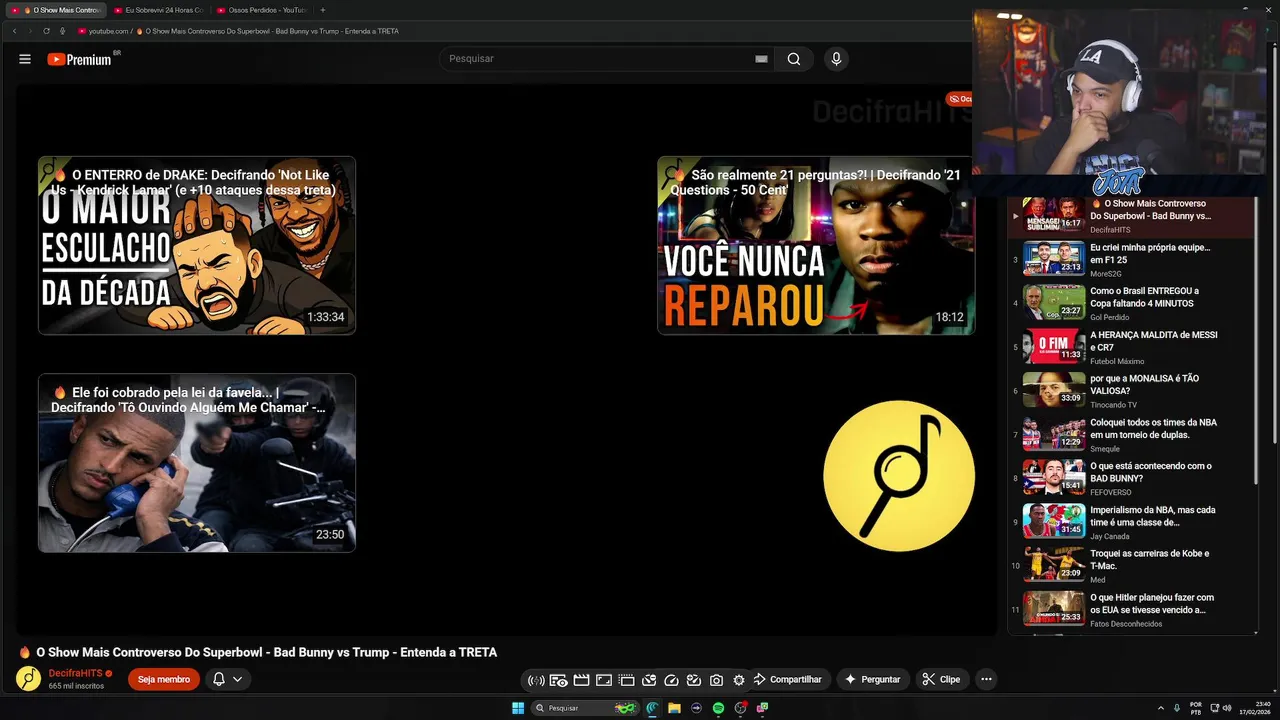Switch to 'Eu Sobrevivi 24 Horas' tab
The width and height of the screenshot is (1280, 720).
tap(158, 10)
